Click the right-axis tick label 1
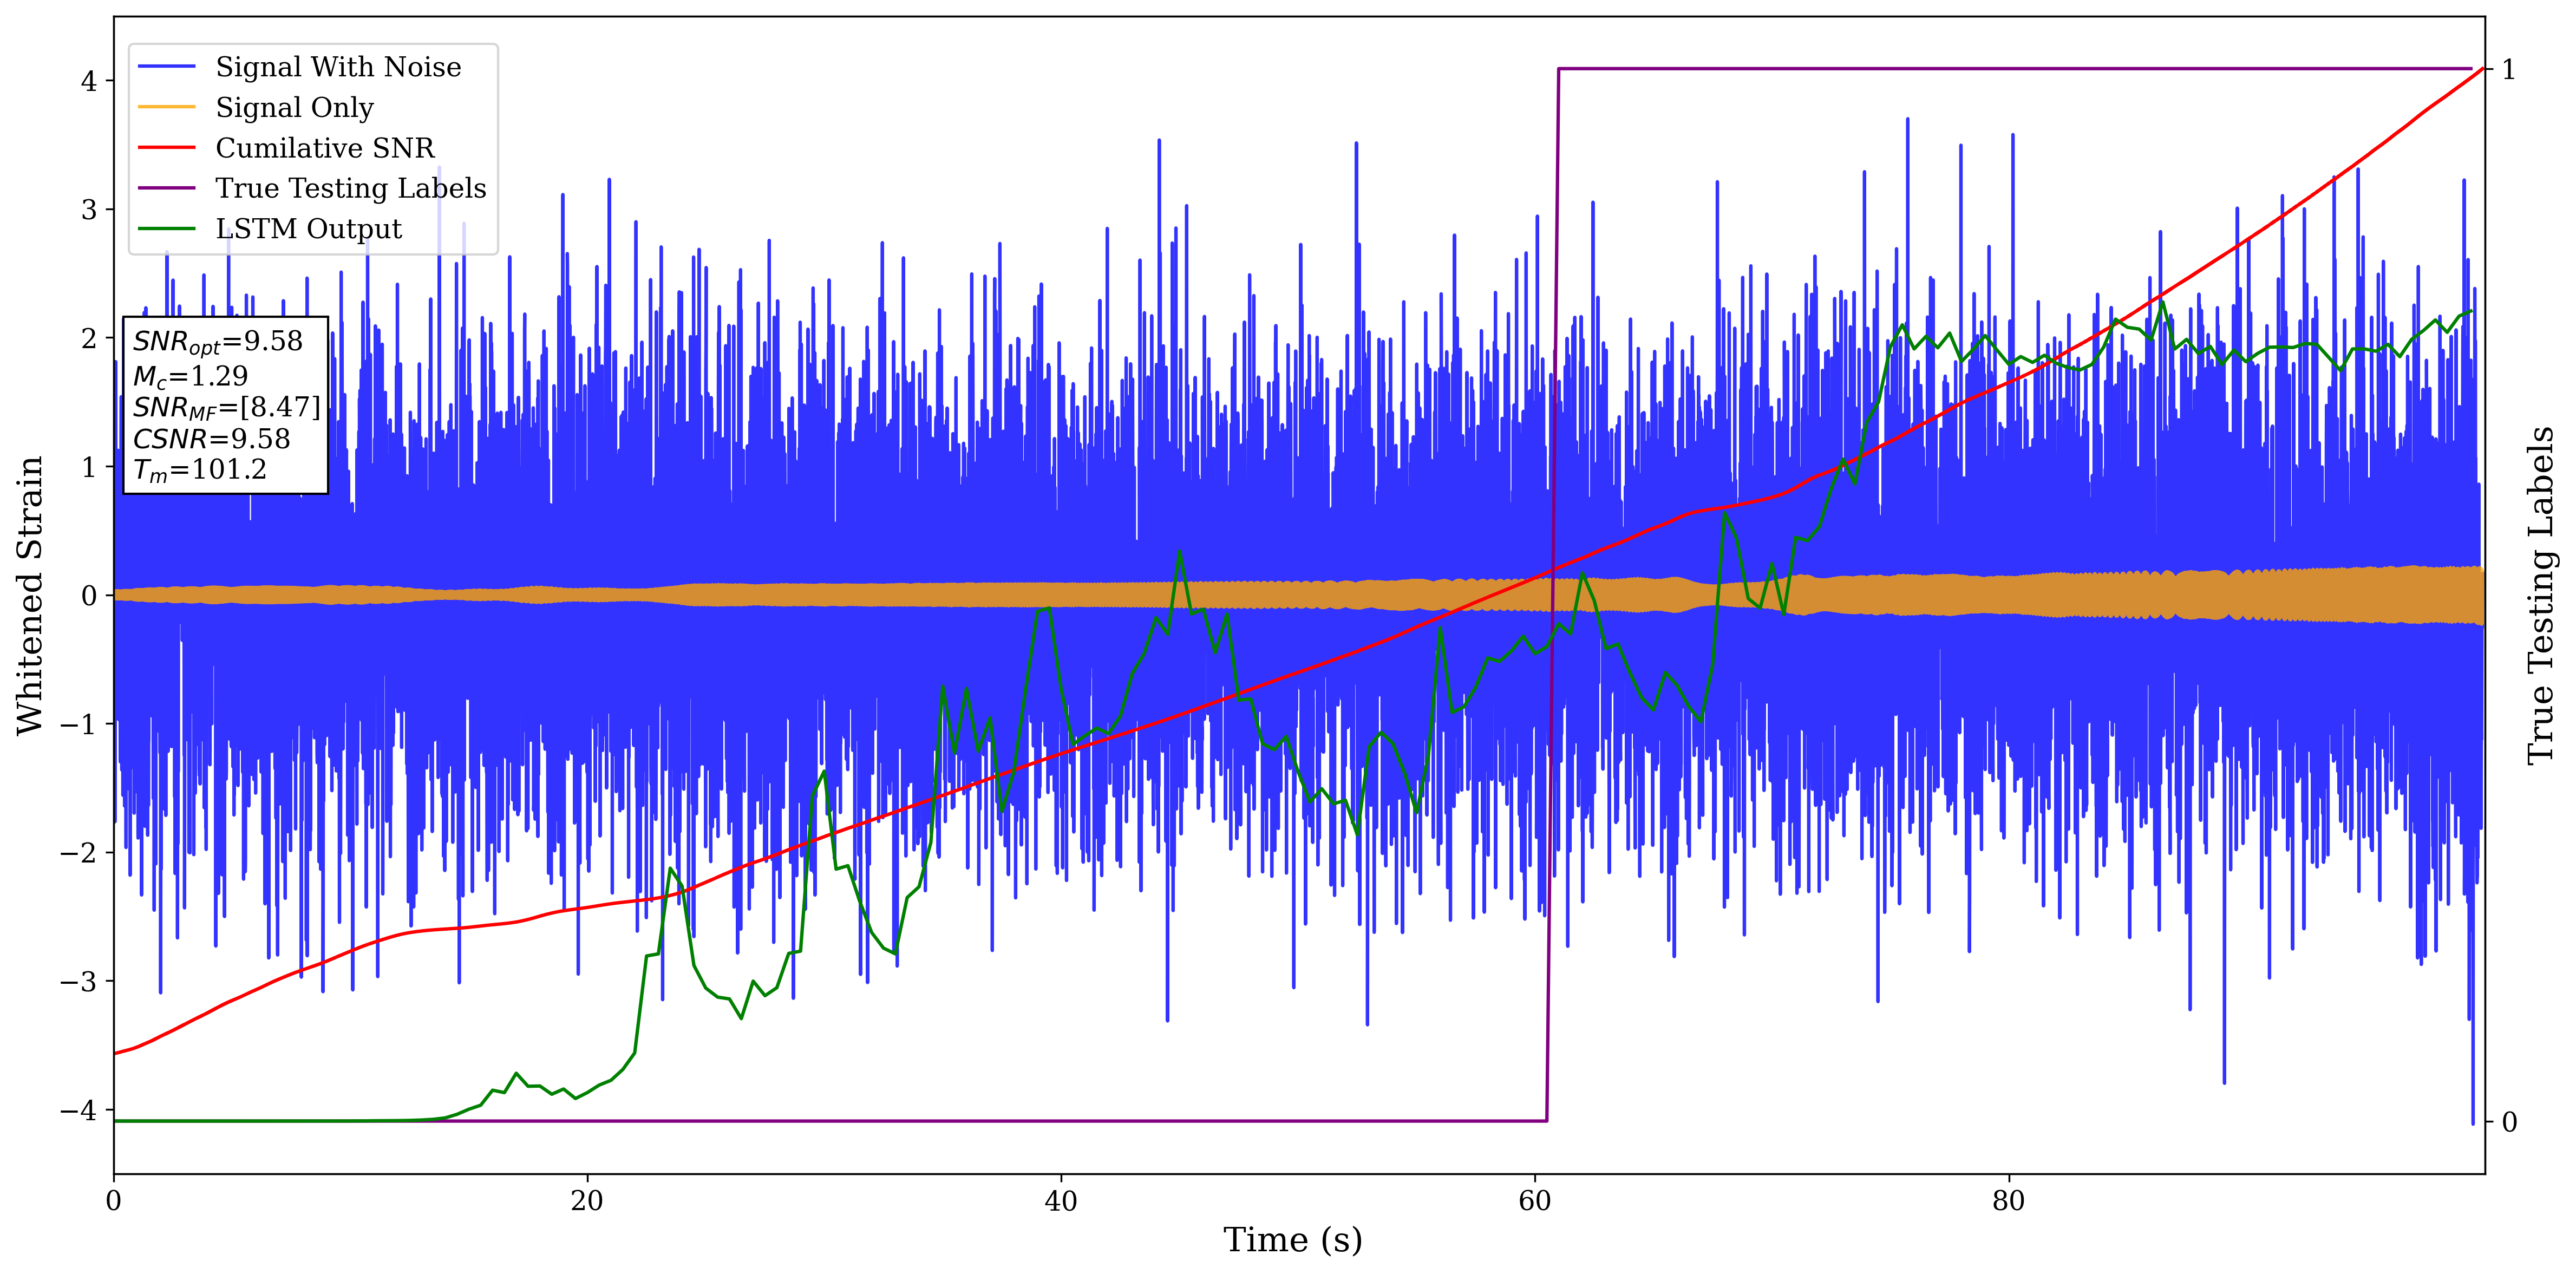This screenshot has width=2576, height=1274. coord(2508,69)
